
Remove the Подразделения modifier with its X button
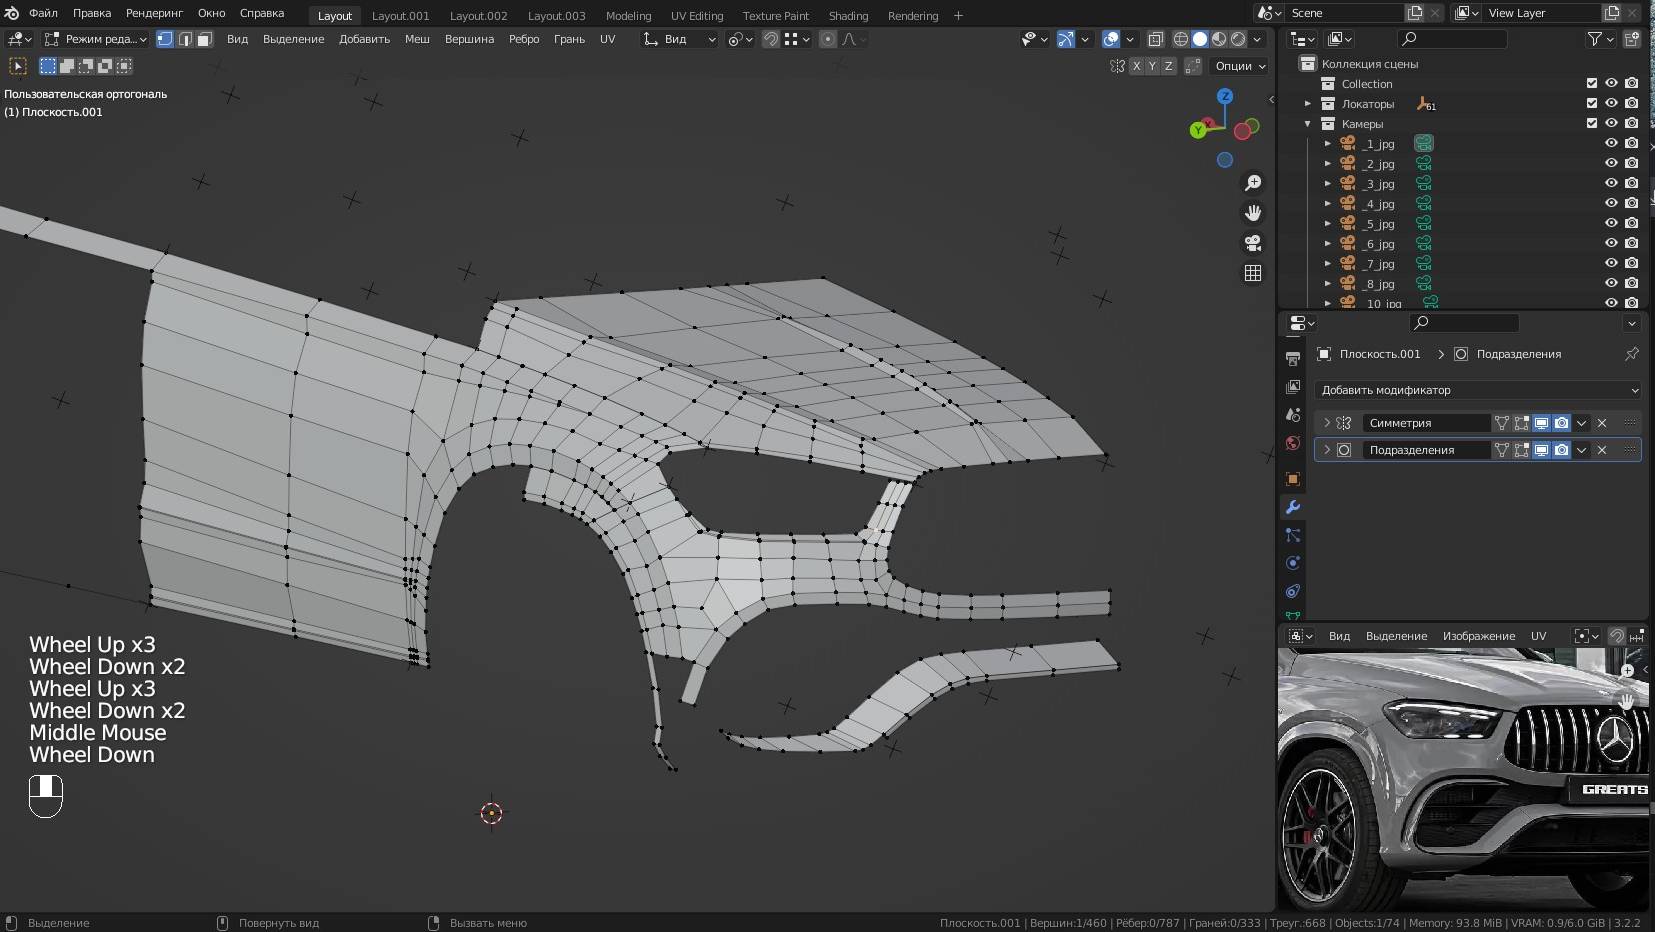pyautogui.click(x=1600, y=449)
